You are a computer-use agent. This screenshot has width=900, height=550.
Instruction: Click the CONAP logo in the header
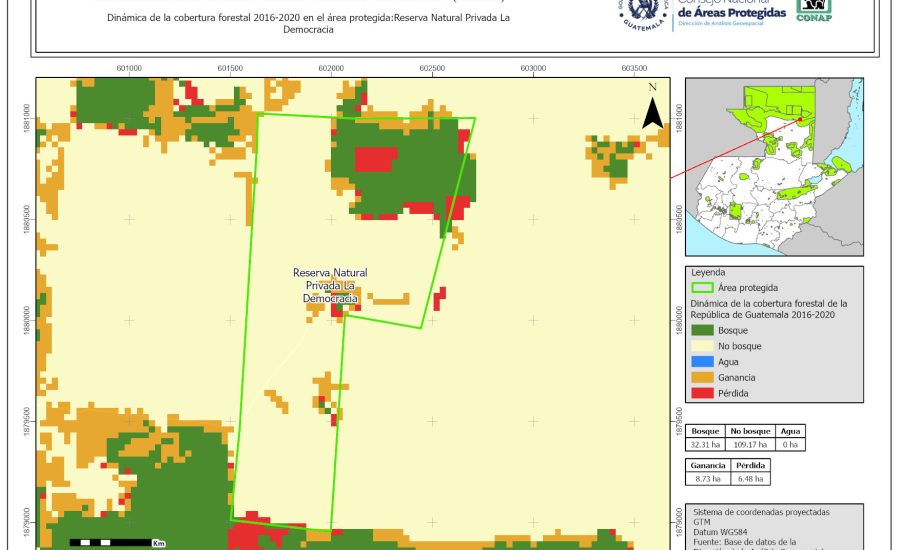pos(813,10)
